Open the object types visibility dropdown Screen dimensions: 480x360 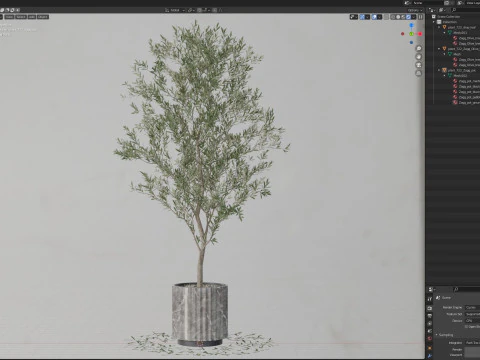point(354,17)
